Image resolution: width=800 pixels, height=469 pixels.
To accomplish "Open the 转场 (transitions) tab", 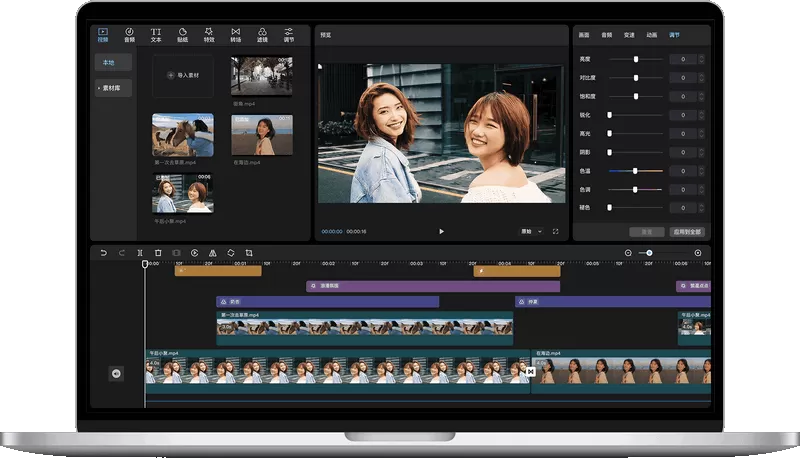I will coord(236,35).
